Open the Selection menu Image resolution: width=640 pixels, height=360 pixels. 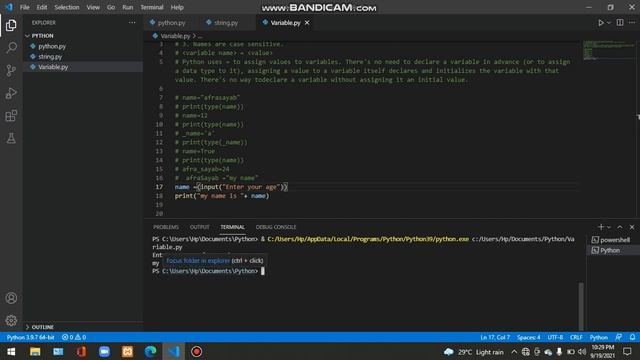pos(67,7)
